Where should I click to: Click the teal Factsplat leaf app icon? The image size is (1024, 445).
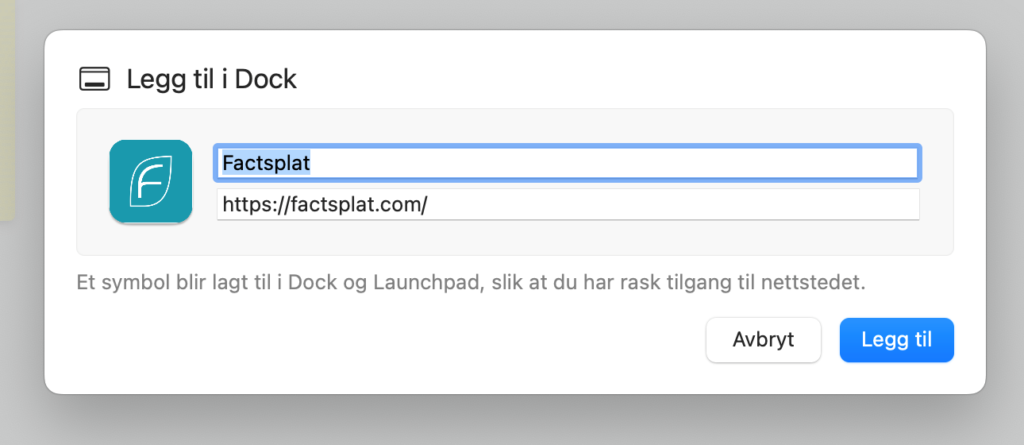(150, 181)
